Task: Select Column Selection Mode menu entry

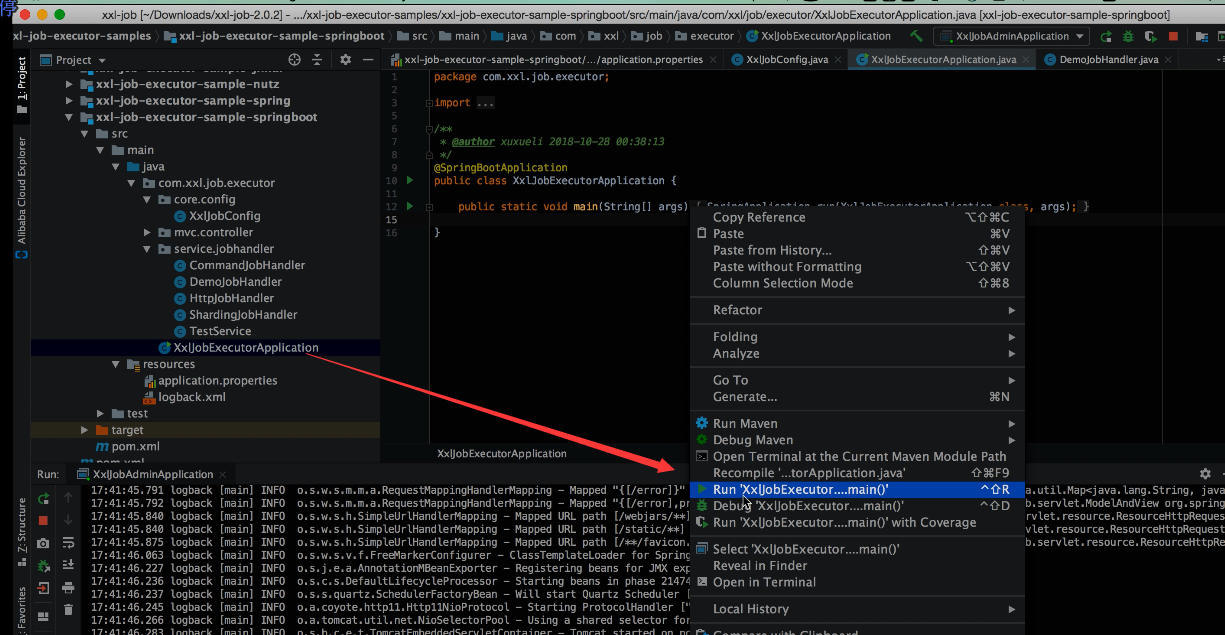Action: [856, 283]
